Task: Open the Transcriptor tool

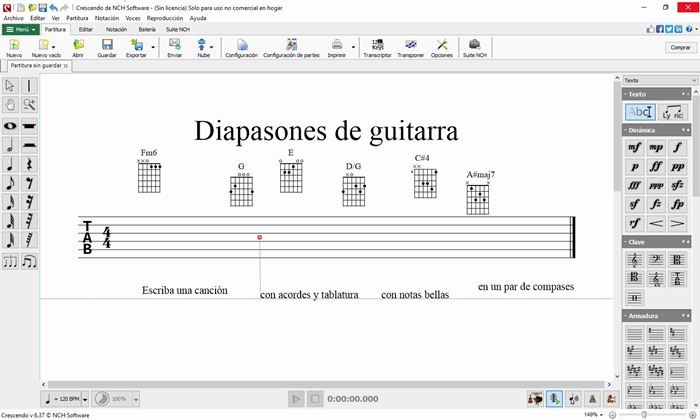Action: coord(377,48)
